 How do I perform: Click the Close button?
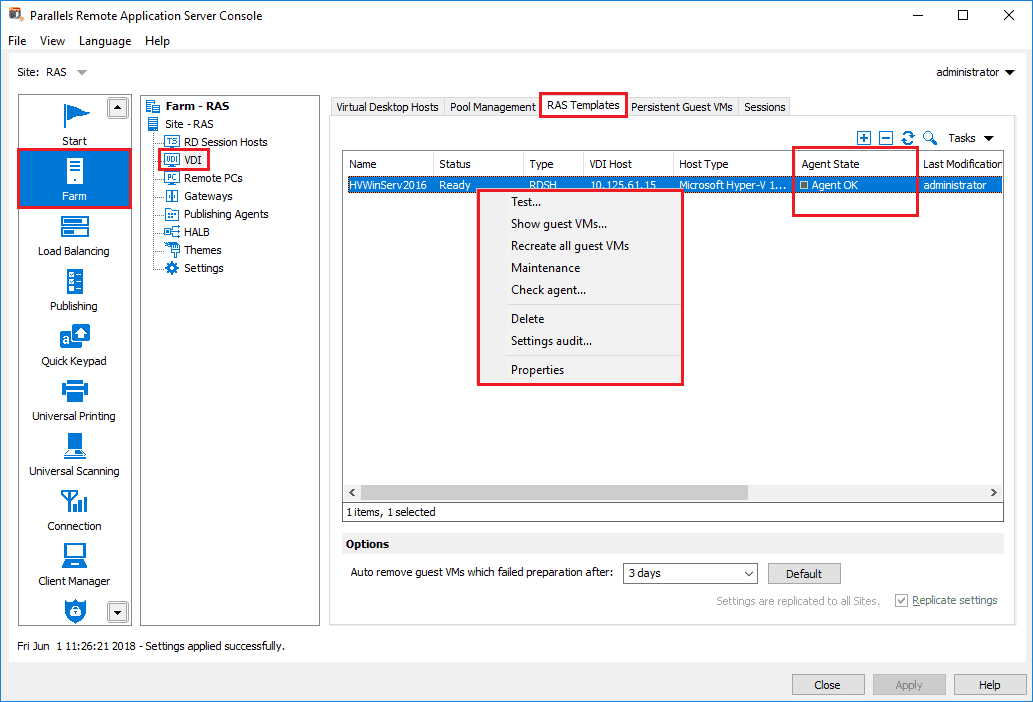[827, 685]
